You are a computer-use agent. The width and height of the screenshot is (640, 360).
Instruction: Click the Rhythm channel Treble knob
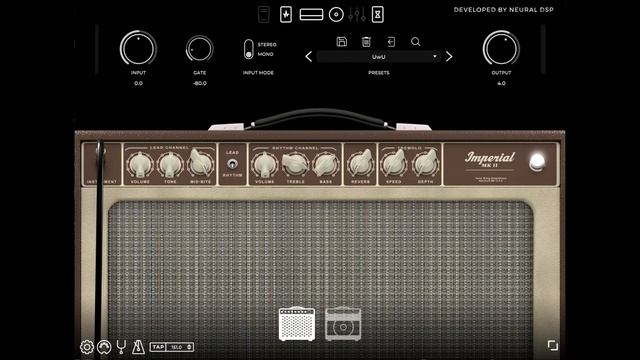pos(295,164)
